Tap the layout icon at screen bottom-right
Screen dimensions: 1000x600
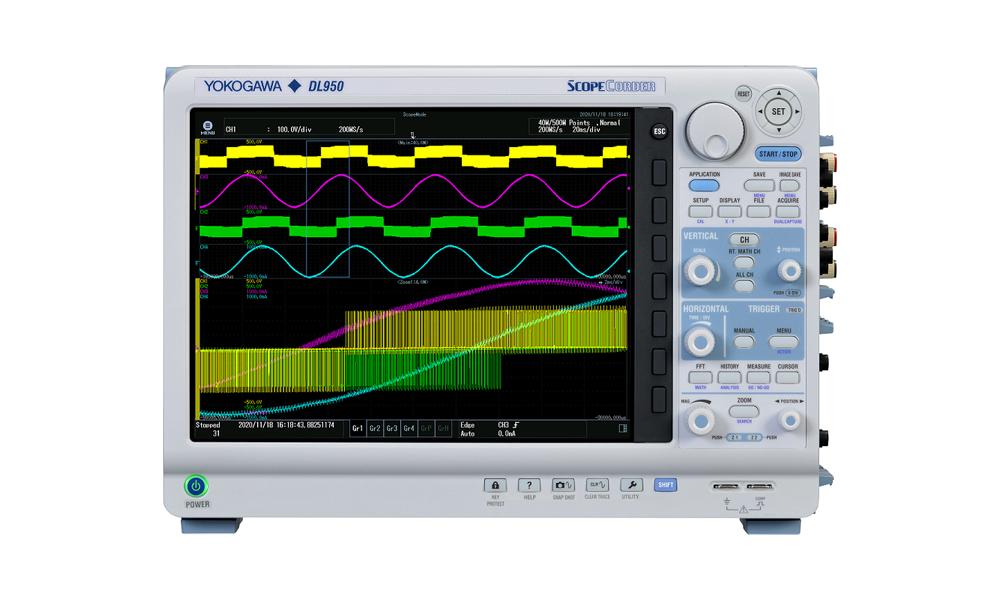coord(622,429)
